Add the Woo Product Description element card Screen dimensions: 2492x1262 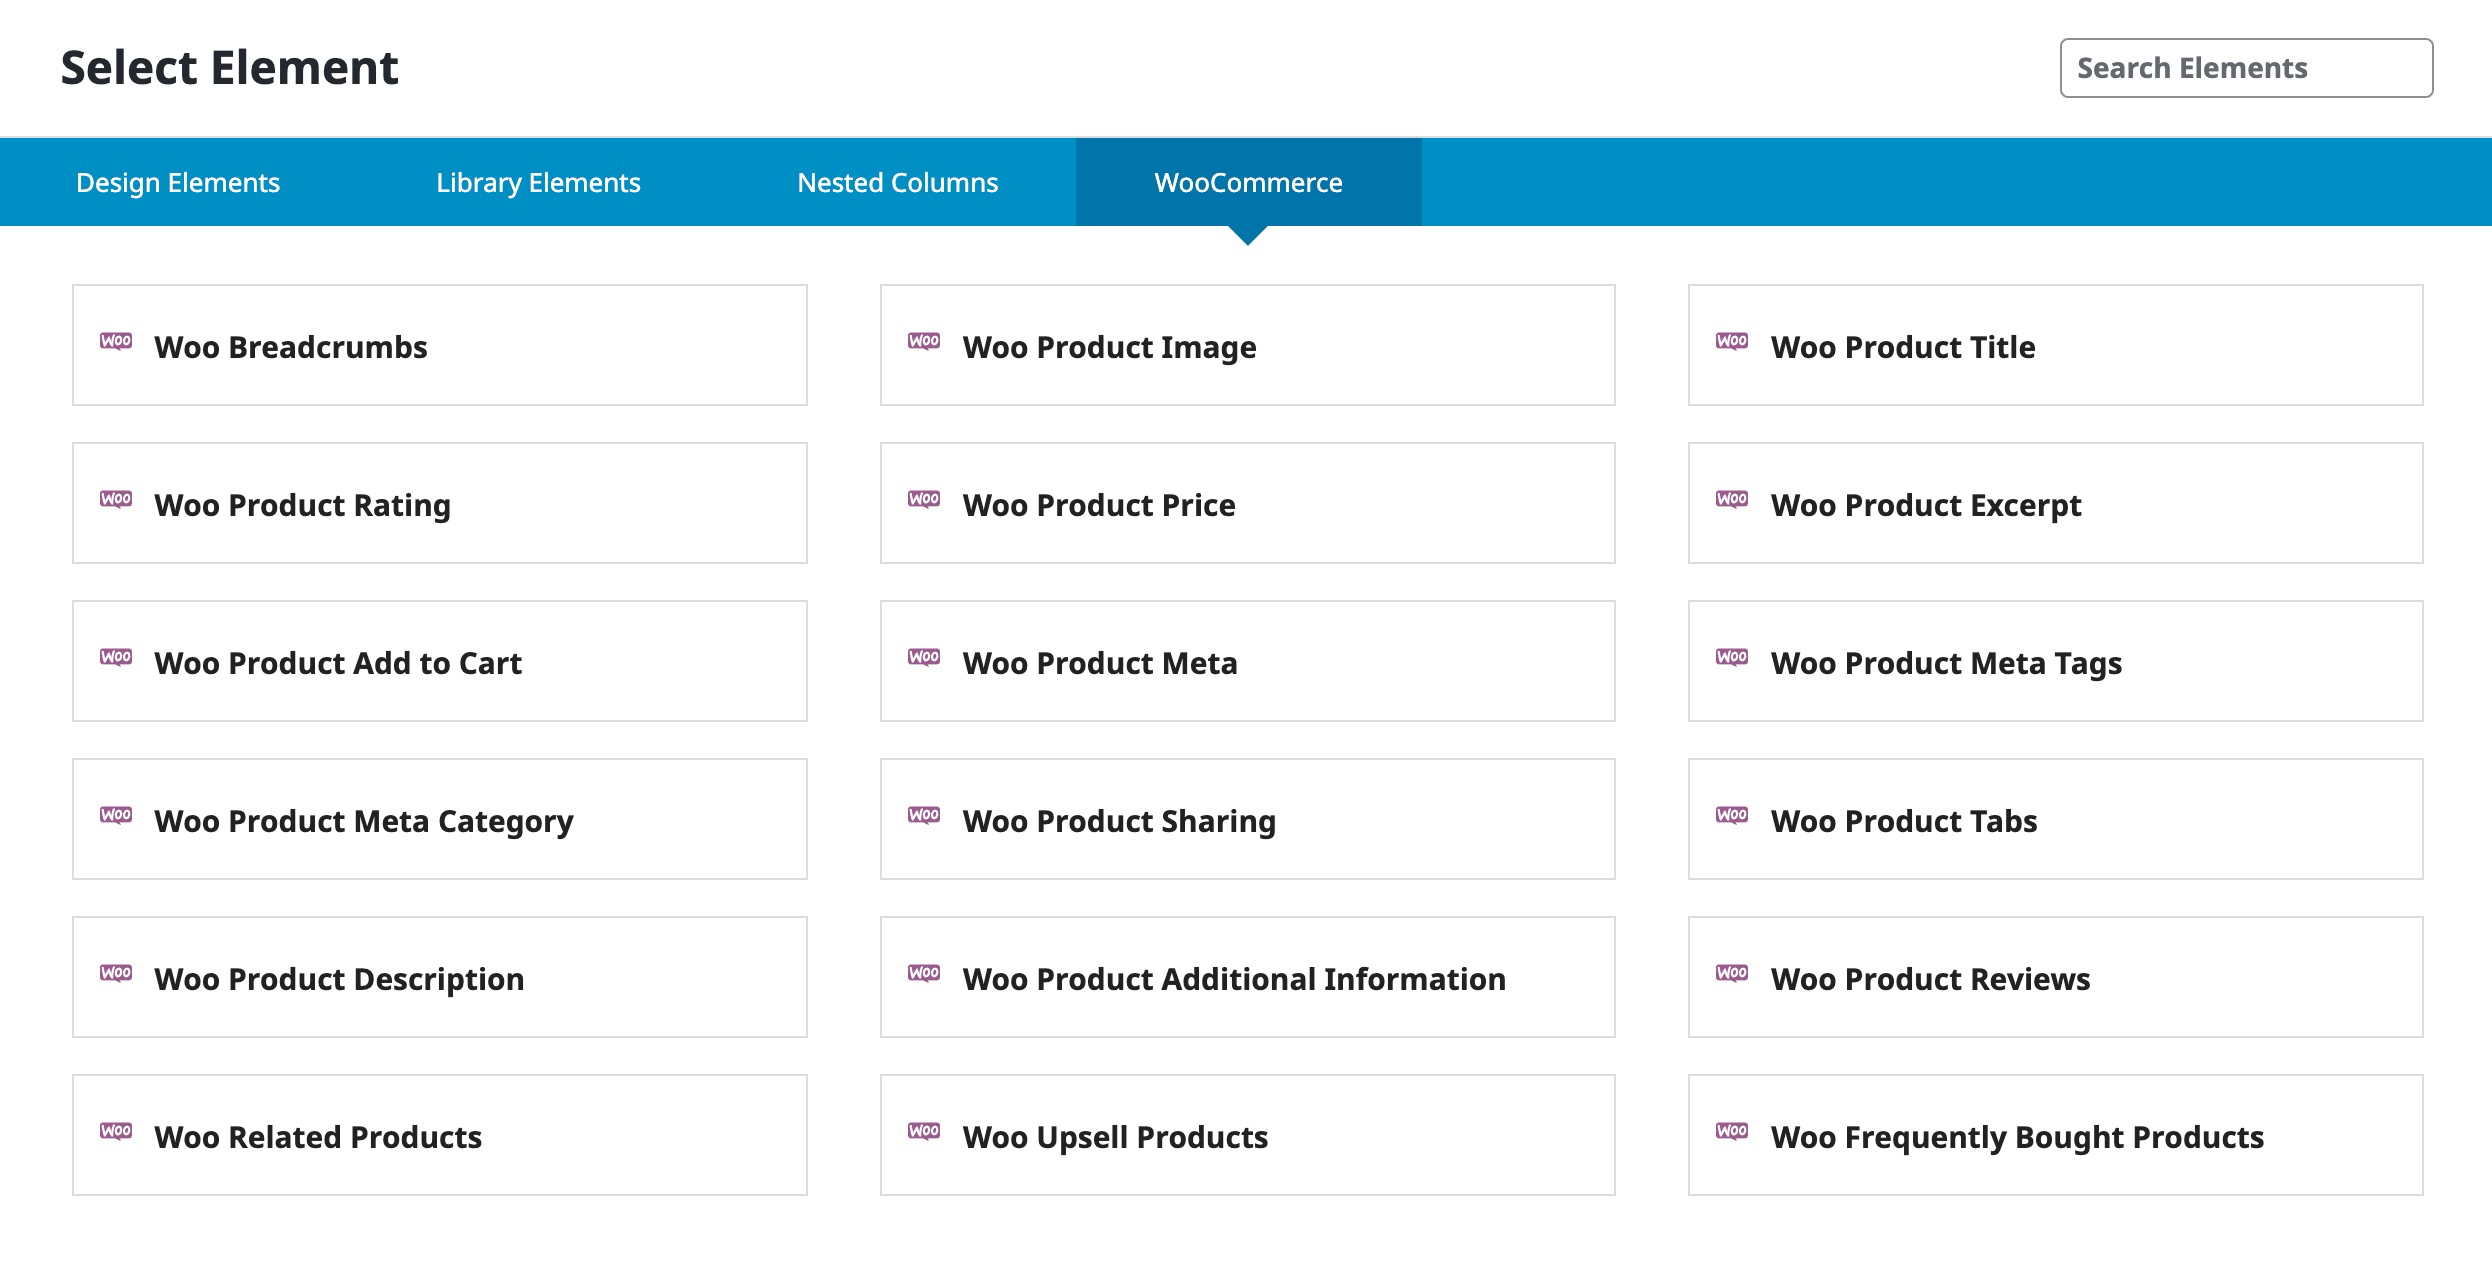tap(440, 977)
